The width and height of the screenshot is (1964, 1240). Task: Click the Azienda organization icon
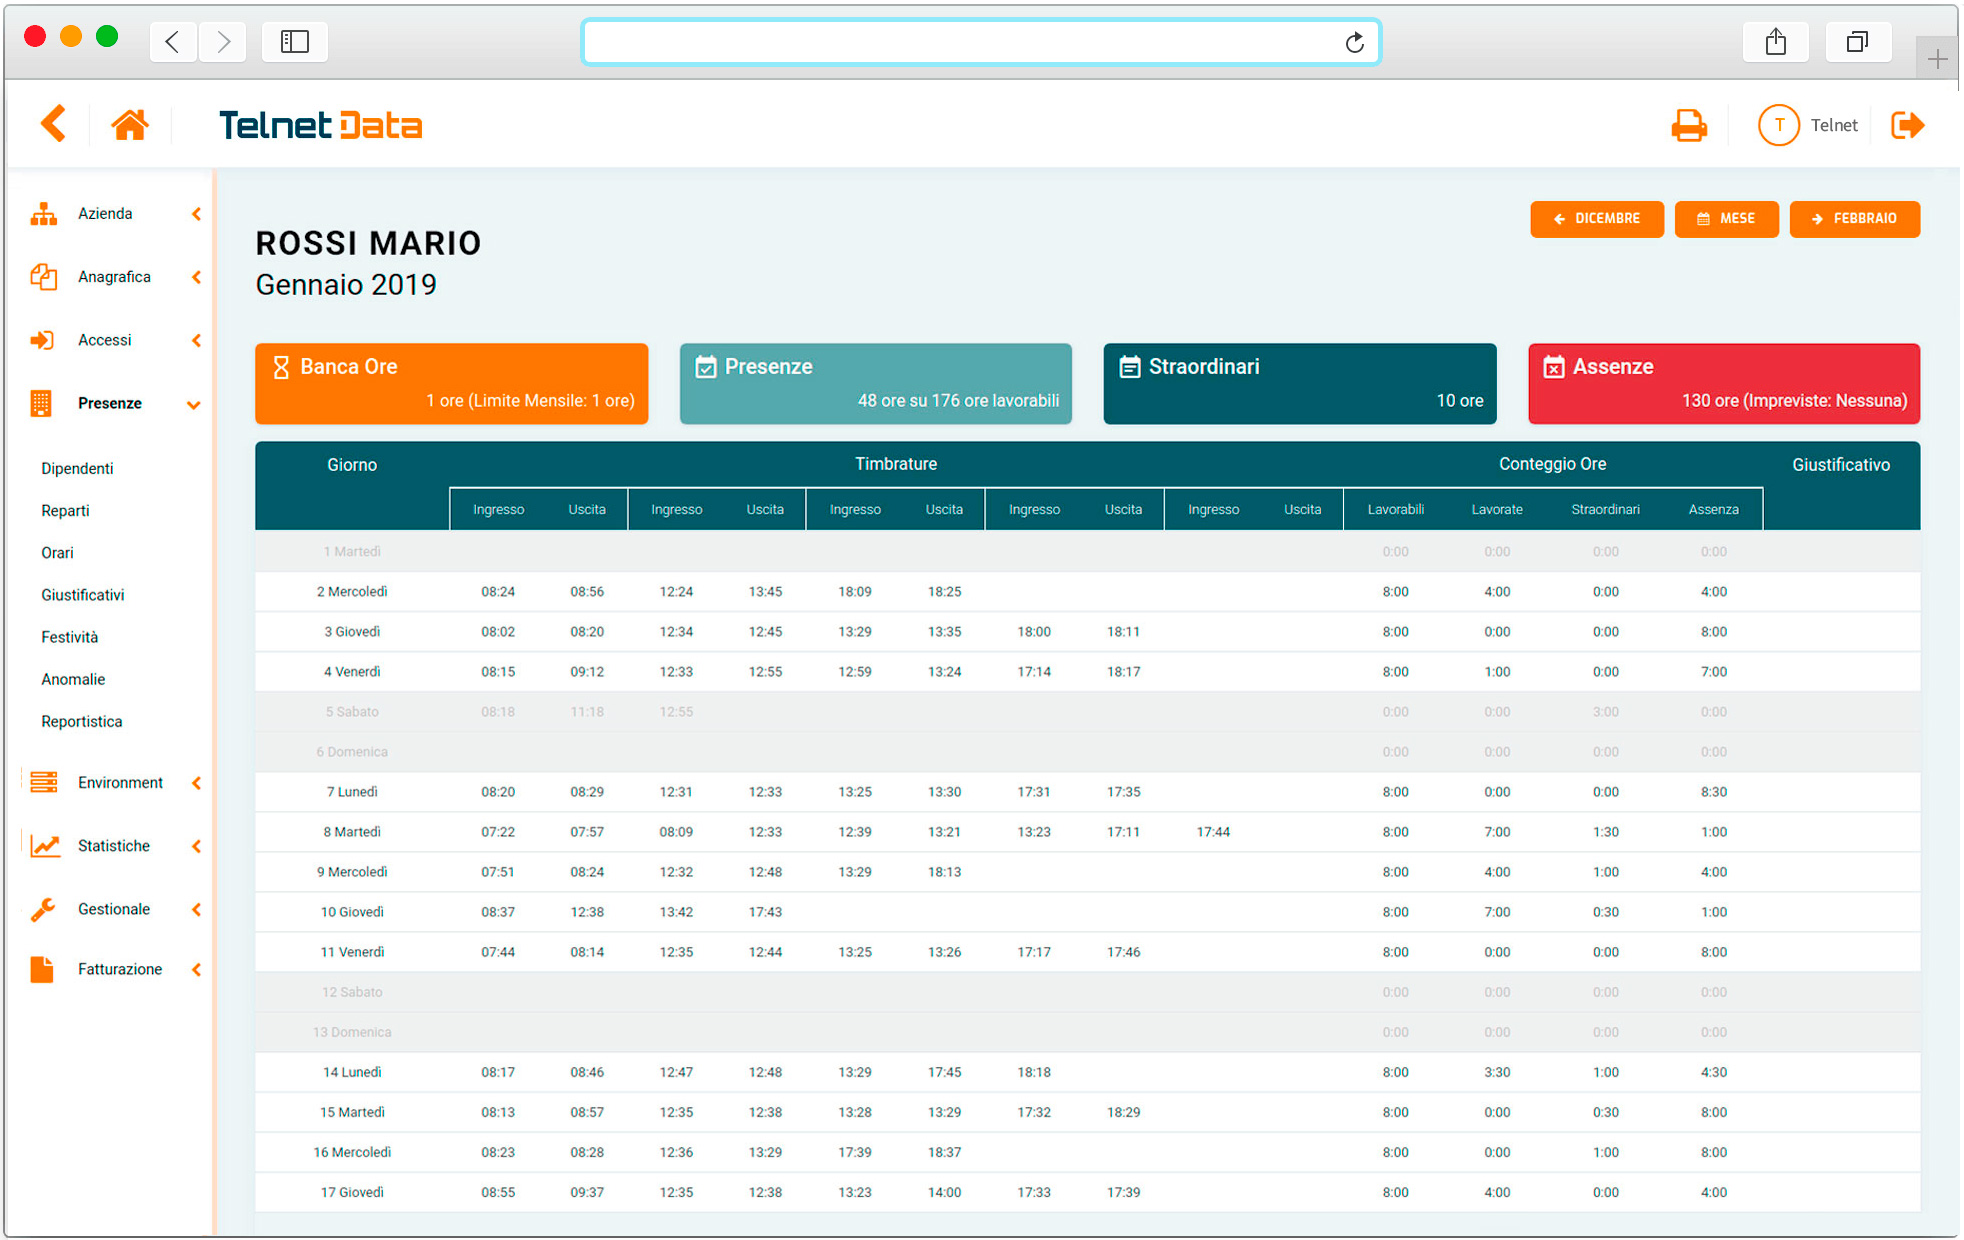[x=43, y=213]
